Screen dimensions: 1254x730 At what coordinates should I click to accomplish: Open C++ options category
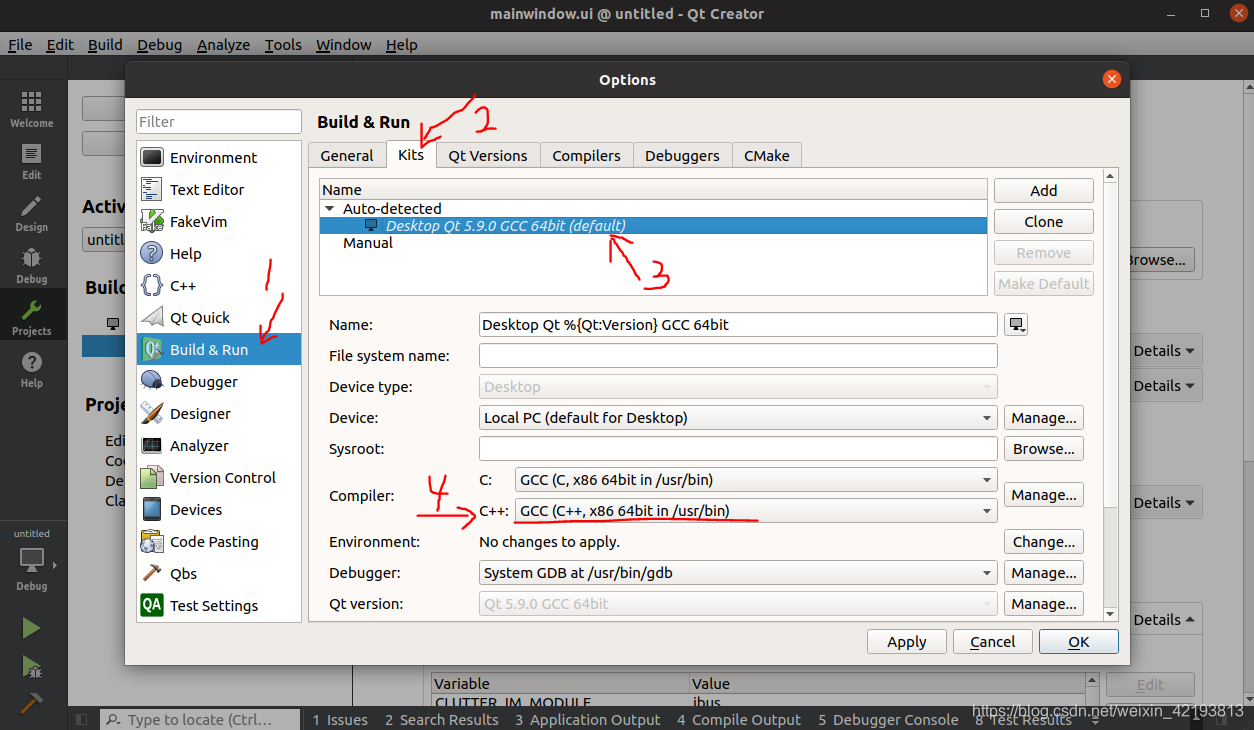tap(218, 285)
